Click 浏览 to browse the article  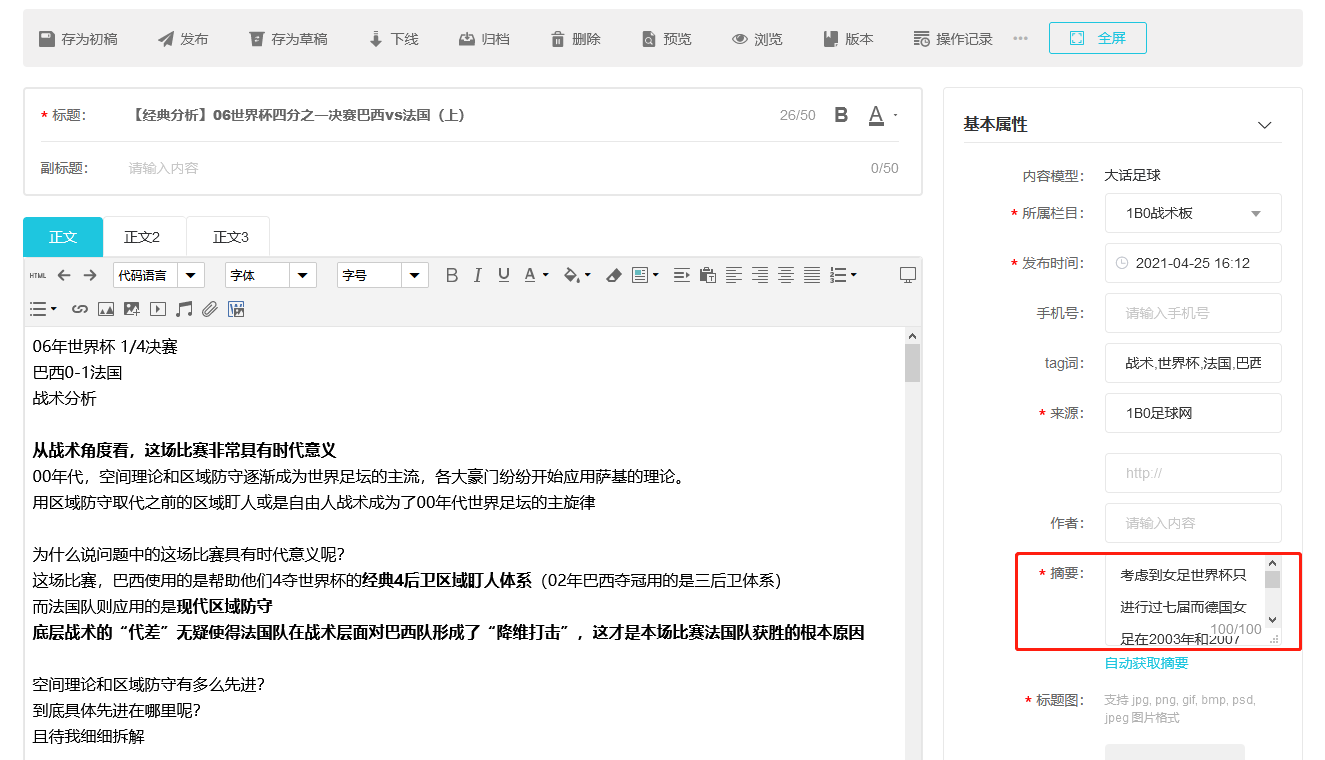point(757,39)
